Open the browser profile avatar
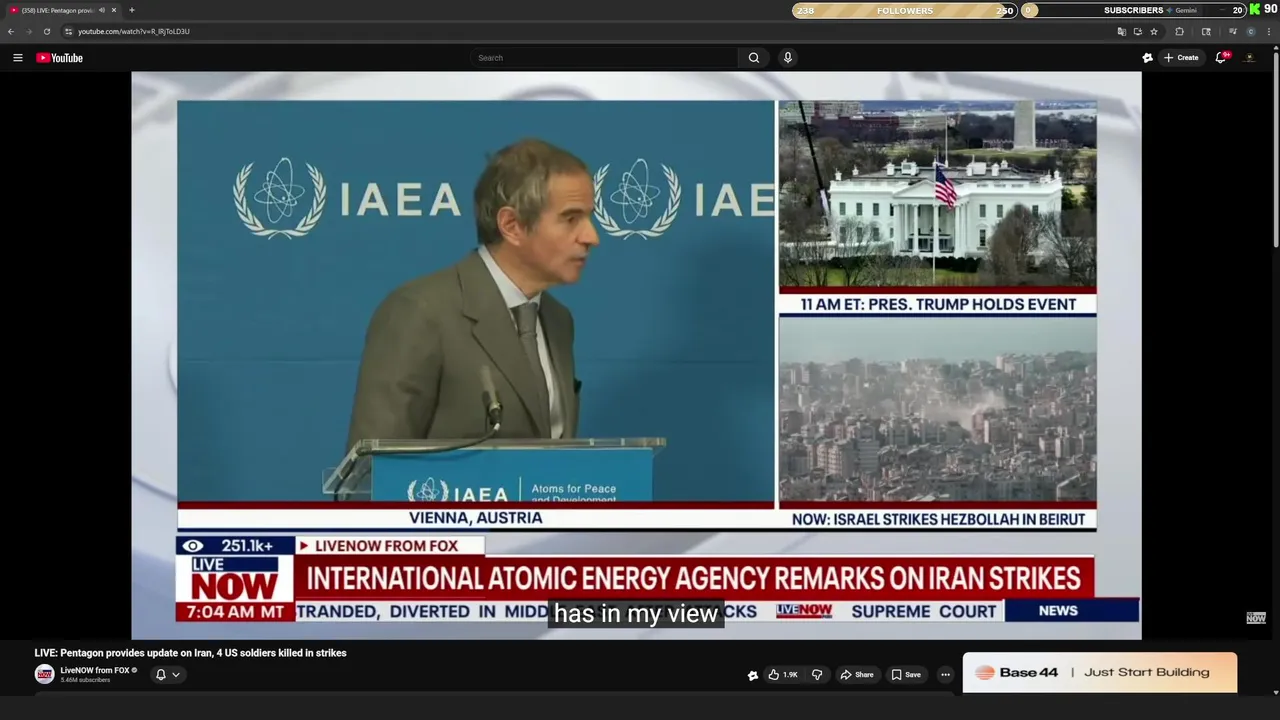Screen dimensions: 1280x720 click(x=1250, y=31)
